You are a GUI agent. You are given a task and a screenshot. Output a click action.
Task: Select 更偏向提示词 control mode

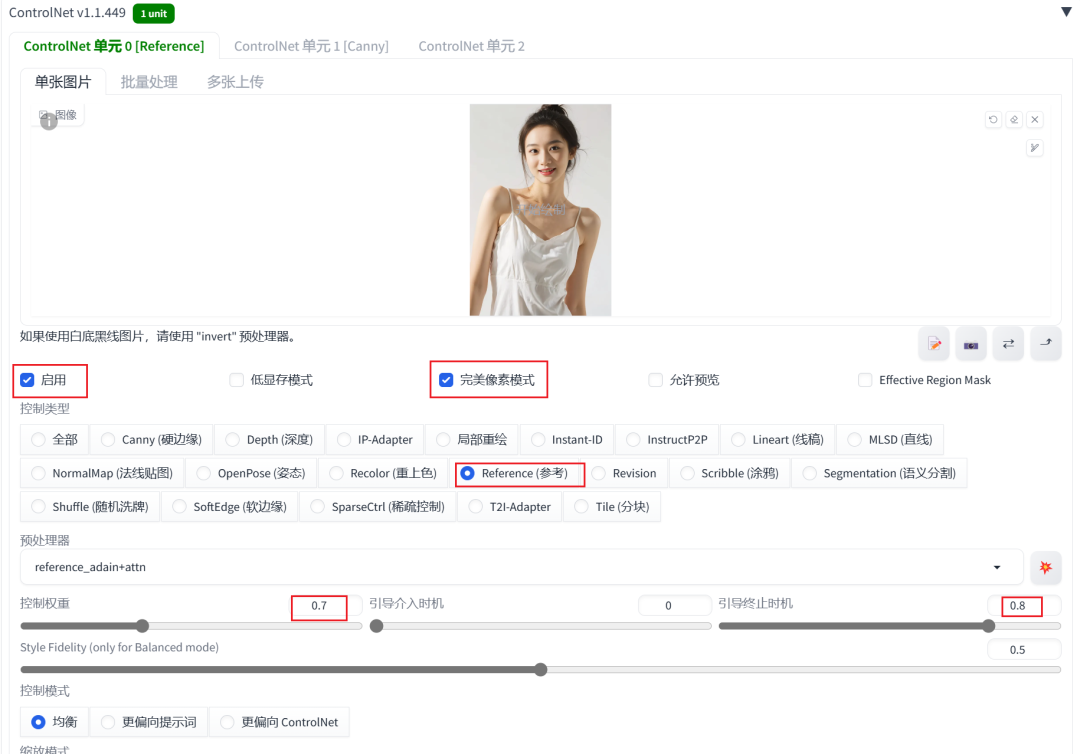[x=149, y=722]
